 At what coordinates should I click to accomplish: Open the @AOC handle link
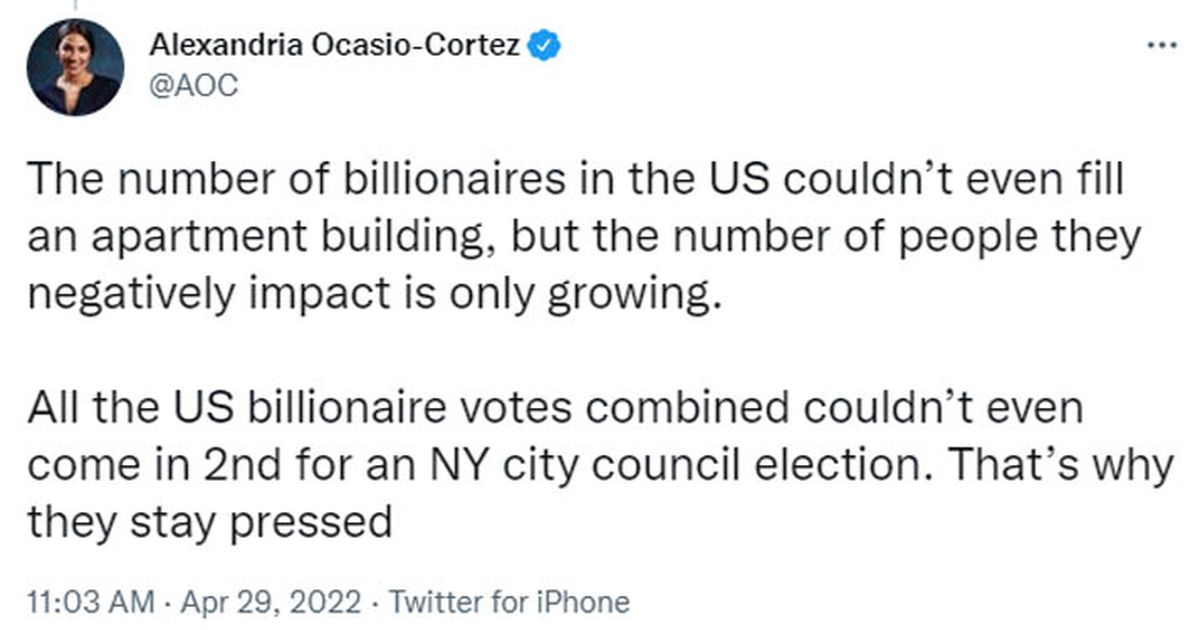point(193,86)
